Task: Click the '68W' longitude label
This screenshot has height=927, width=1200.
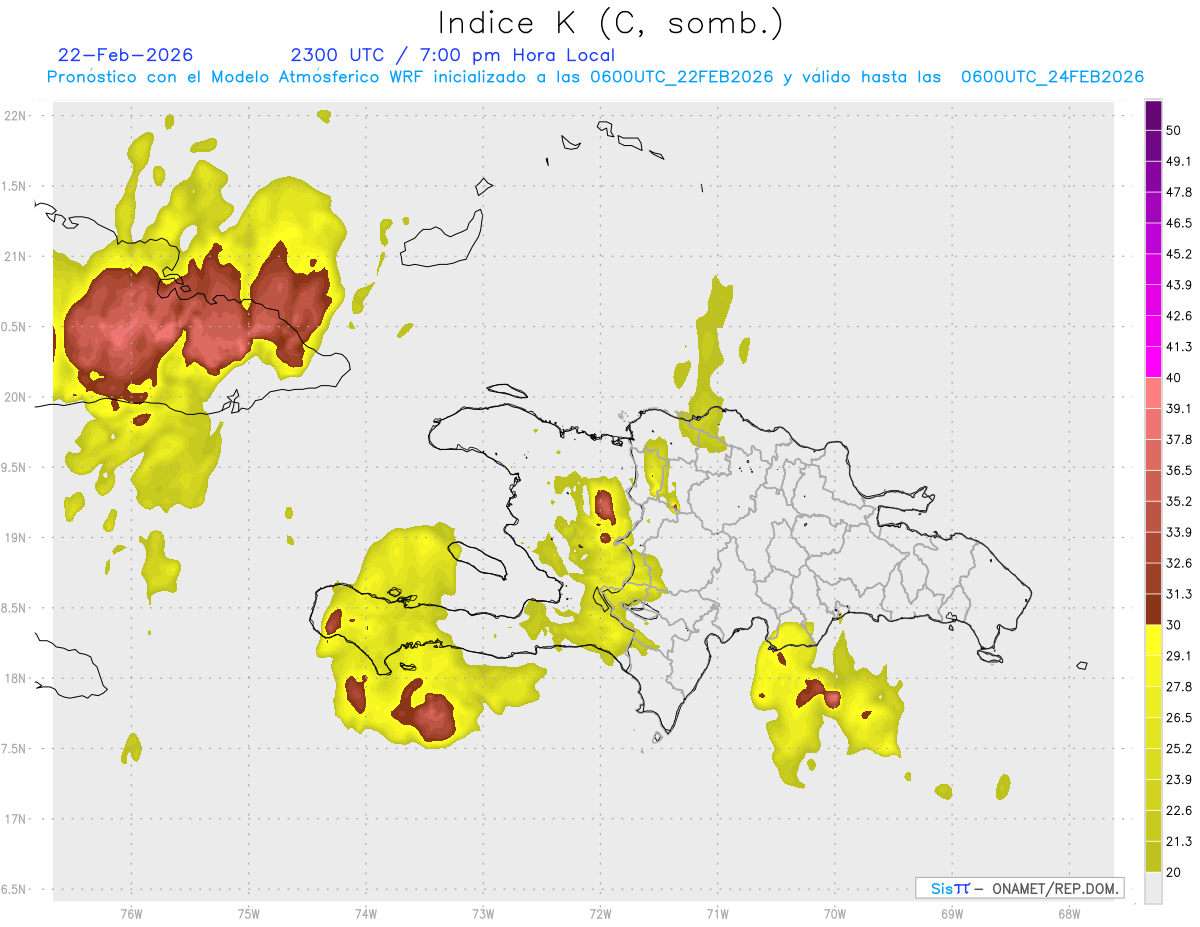Action: click(x=1068, y=913)
